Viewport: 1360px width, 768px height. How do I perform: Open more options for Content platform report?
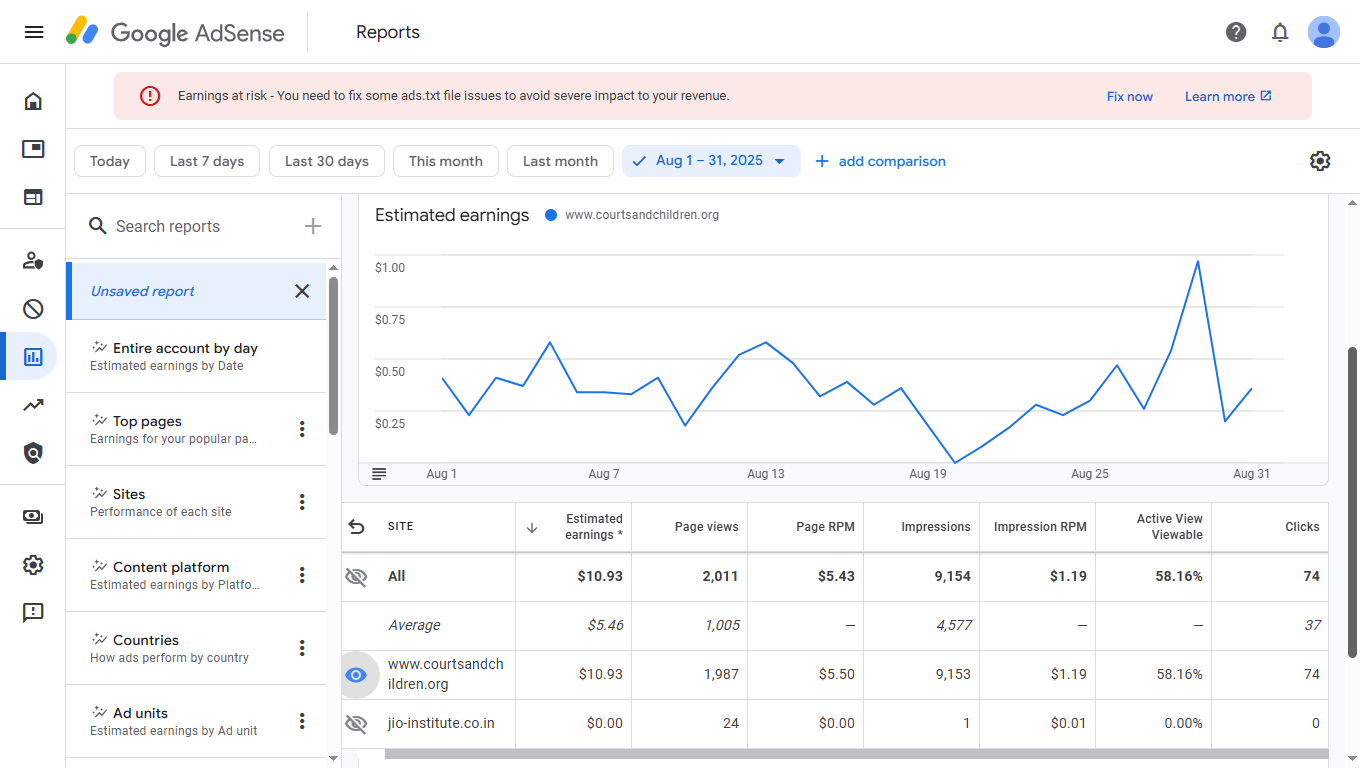click(x=302, y=575)
